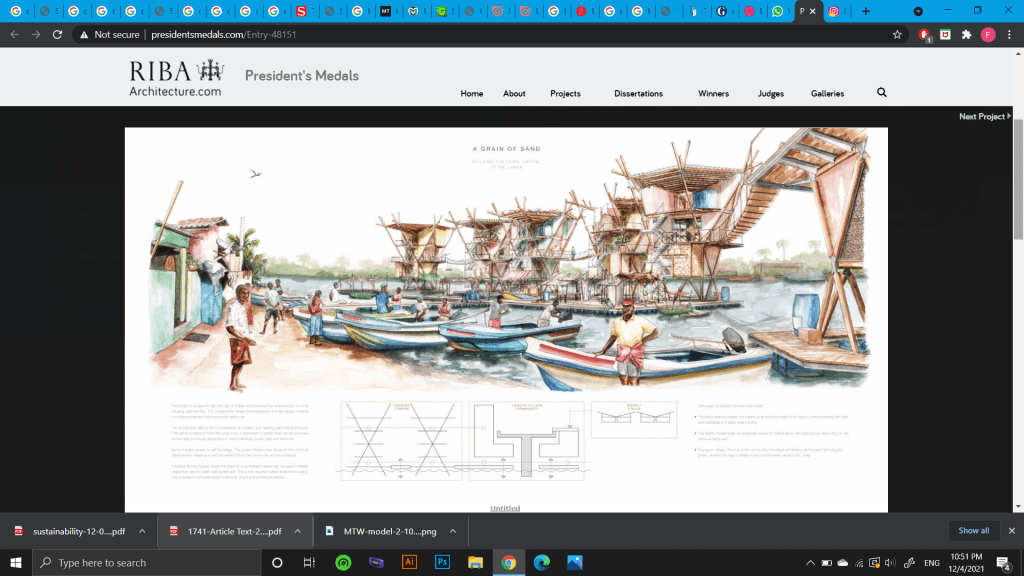Open Photoshop from the taskbar

(441, 562)
